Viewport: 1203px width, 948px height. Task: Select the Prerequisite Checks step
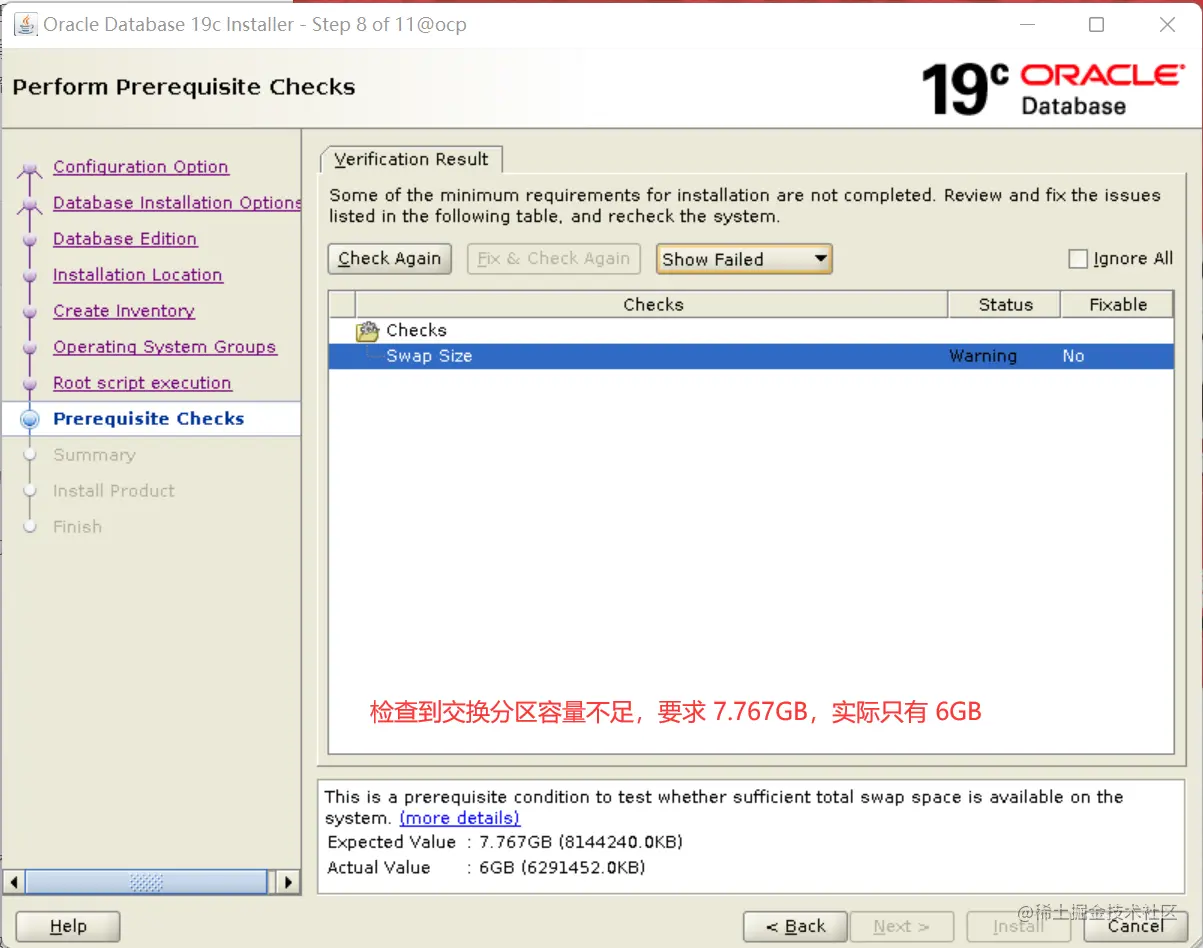coord(149,419)
